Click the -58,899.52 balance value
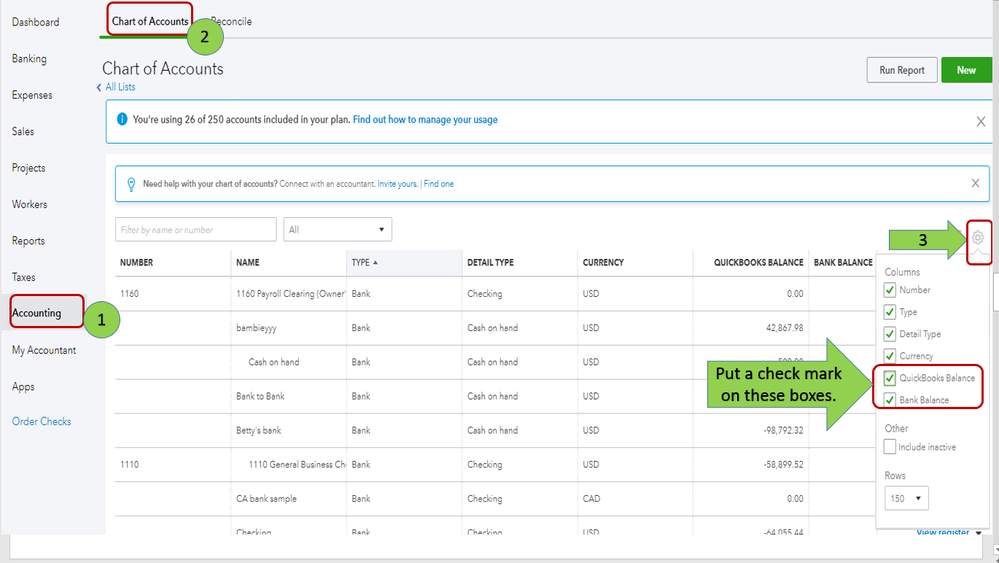 (783, 464)
